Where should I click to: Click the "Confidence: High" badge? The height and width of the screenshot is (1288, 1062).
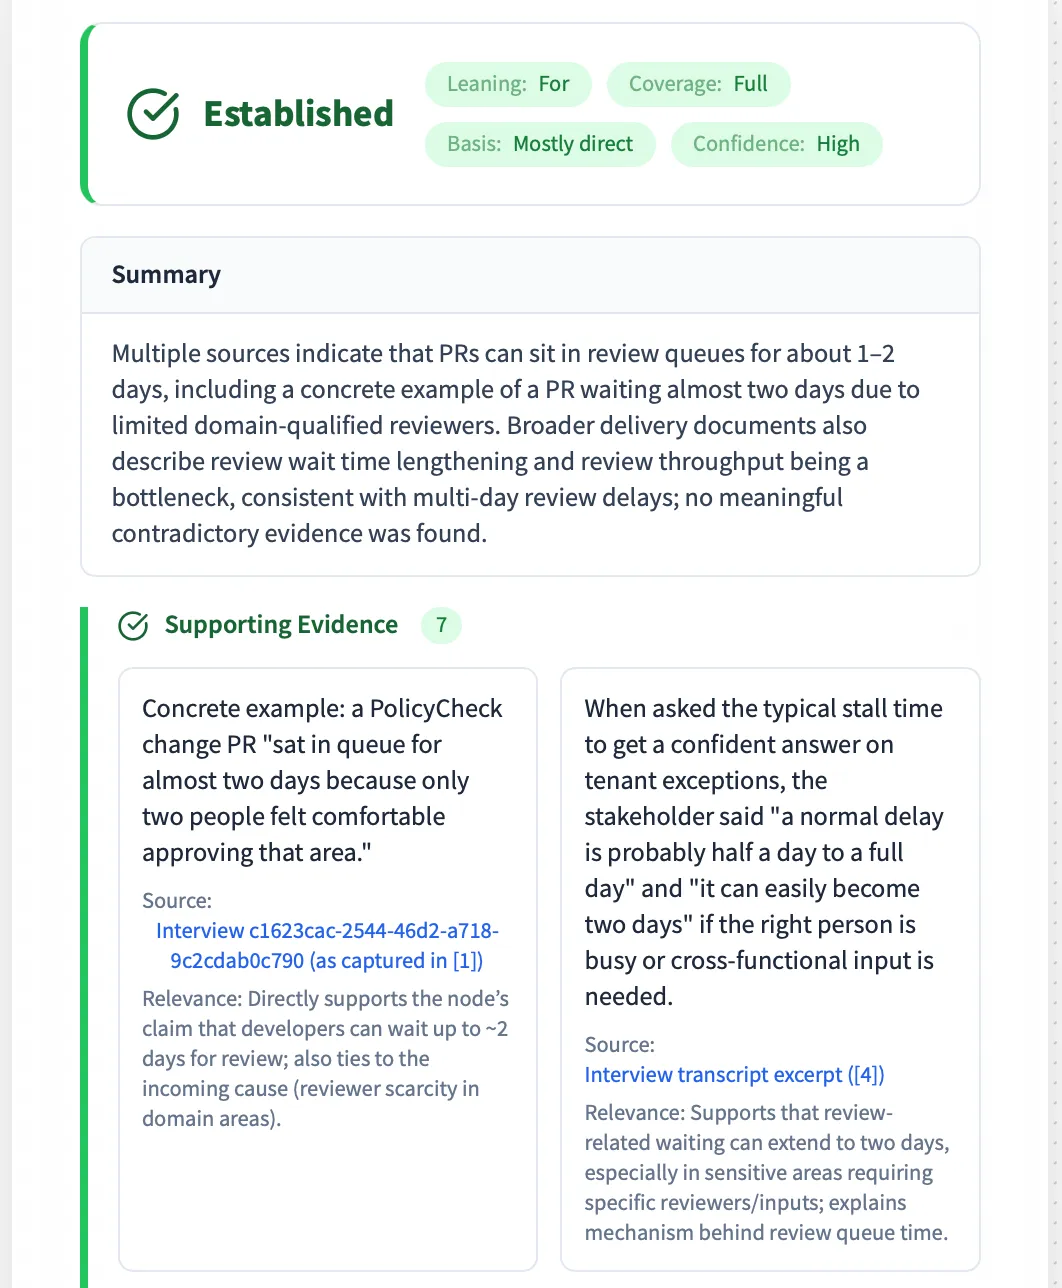[x=776, y=144]
